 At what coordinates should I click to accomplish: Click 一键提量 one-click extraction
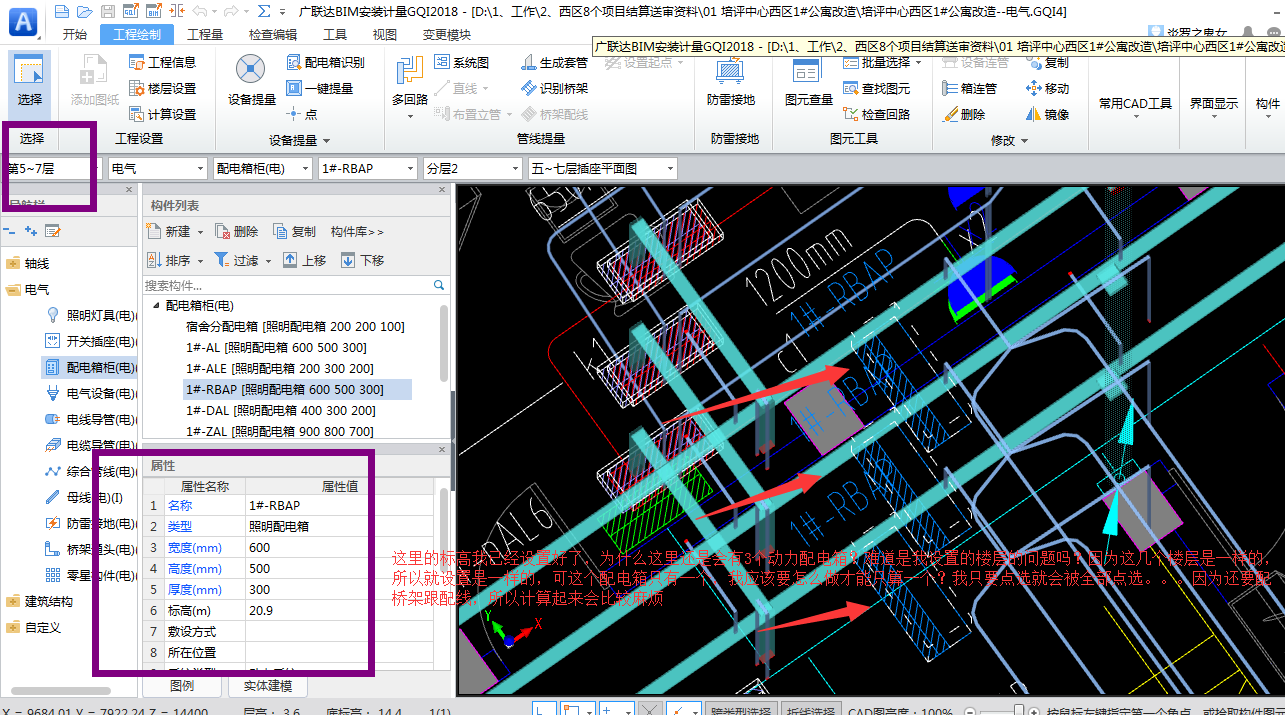tap(320, 88)
